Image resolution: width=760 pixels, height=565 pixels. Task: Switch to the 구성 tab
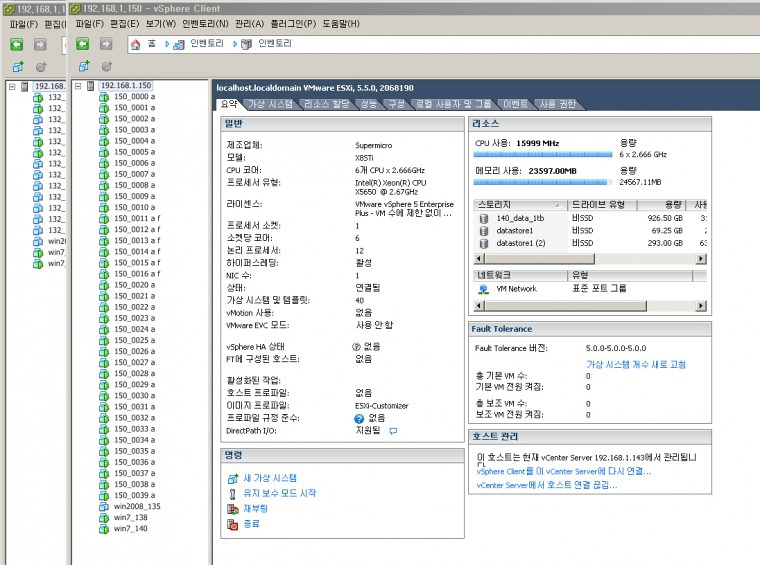tap(396, 104)
